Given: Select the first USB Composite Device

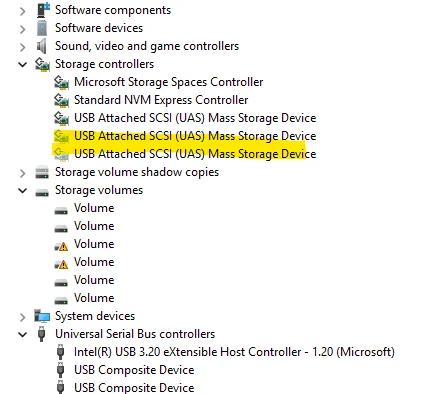Looking at the screenshot, I should (x=134, y=370).
